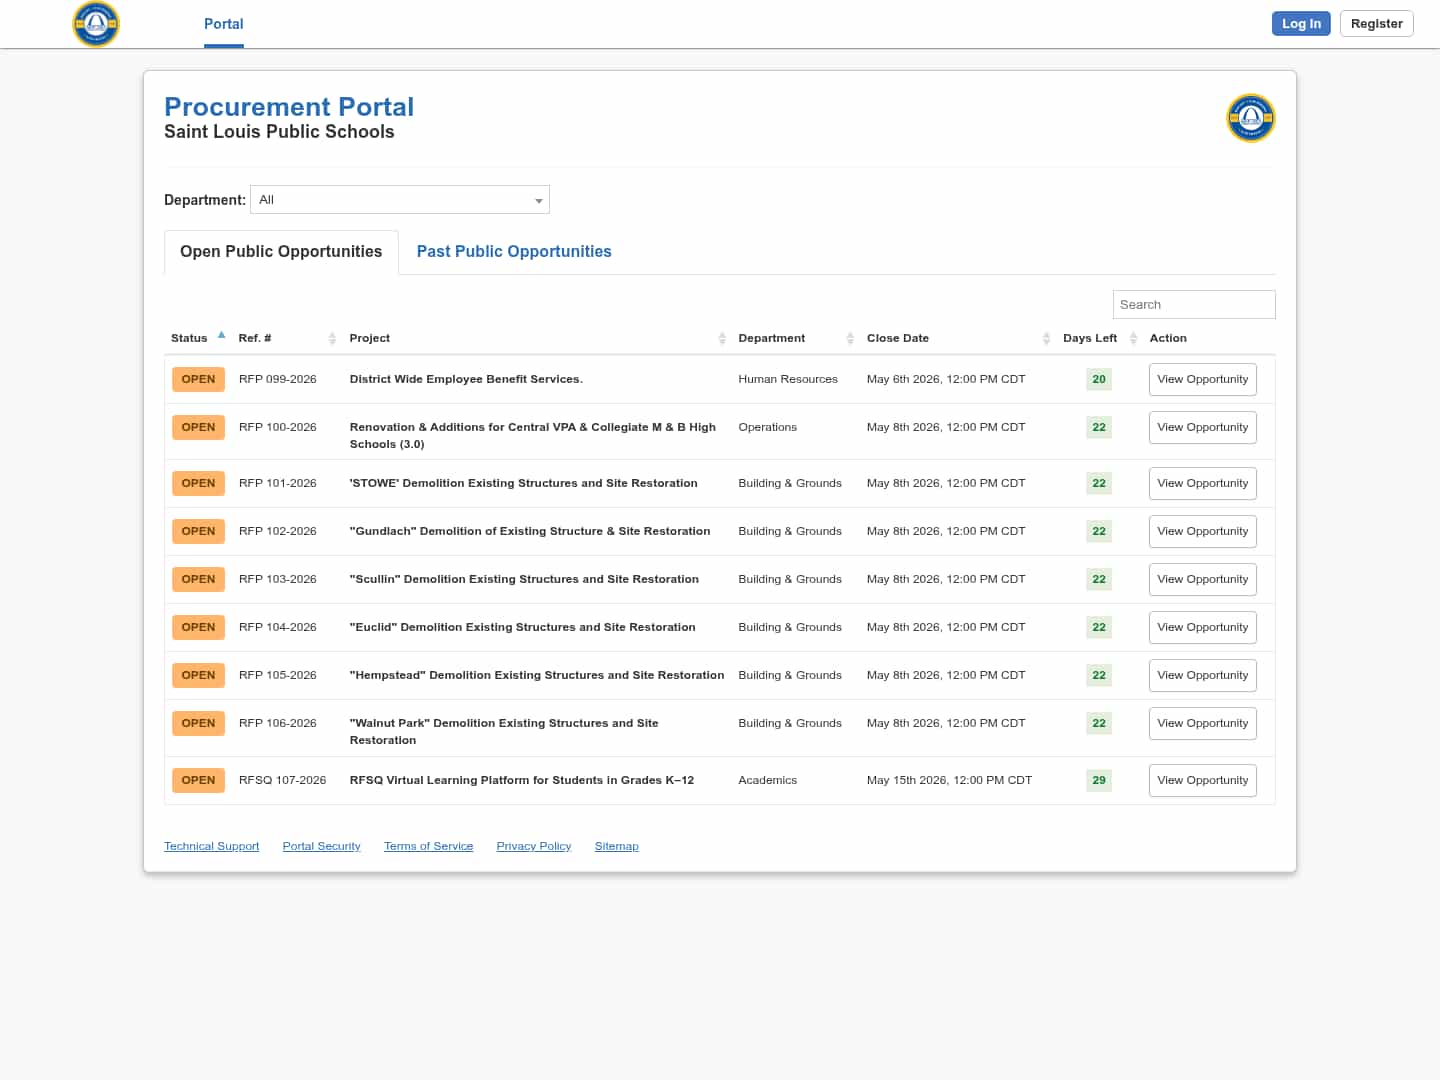The image size is (1440, 1080).
Task: Open the Privacy Policy footer link
Action: pos(533,847)
